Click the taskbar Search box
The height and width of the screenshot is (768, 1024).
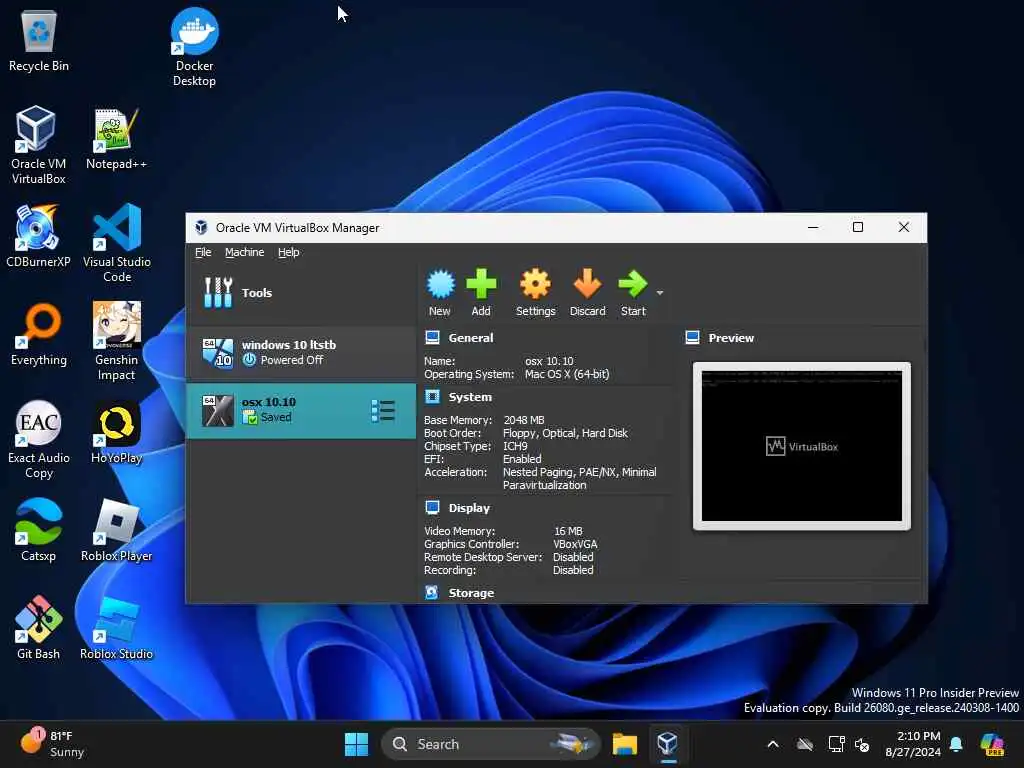tap(490, 744)
